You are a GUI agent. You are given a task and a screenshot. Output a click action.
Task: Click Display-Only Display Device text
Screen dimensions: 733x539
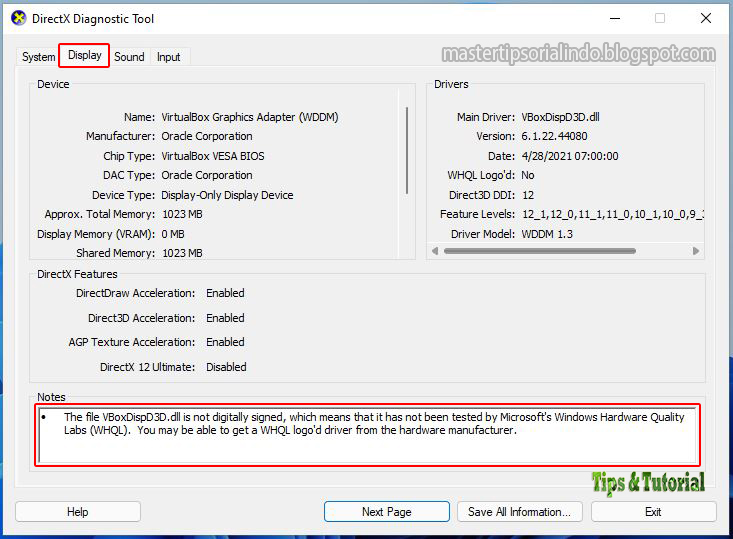tap(227, 195)
